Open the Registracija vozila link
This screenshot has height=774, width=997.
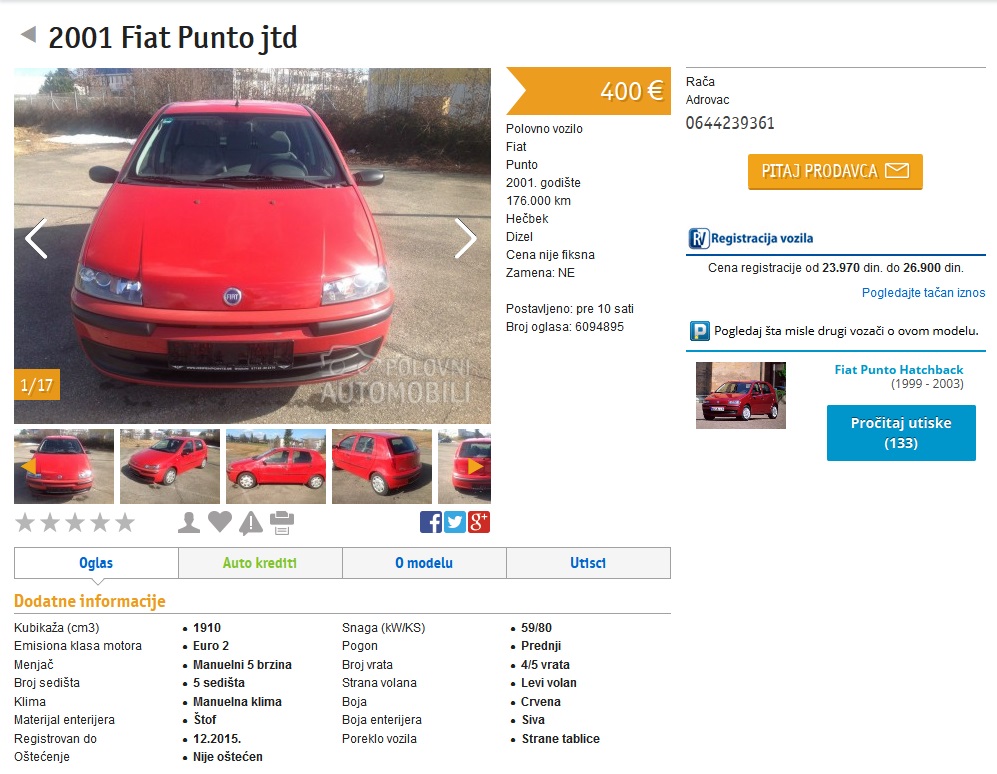pos(762,238)
